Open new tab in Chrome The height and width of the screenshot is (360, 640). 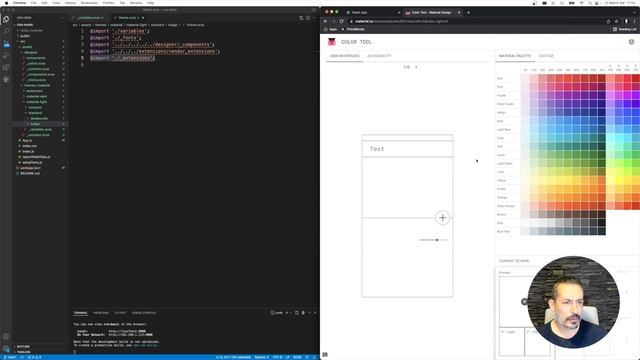click(x=468, y=13)
